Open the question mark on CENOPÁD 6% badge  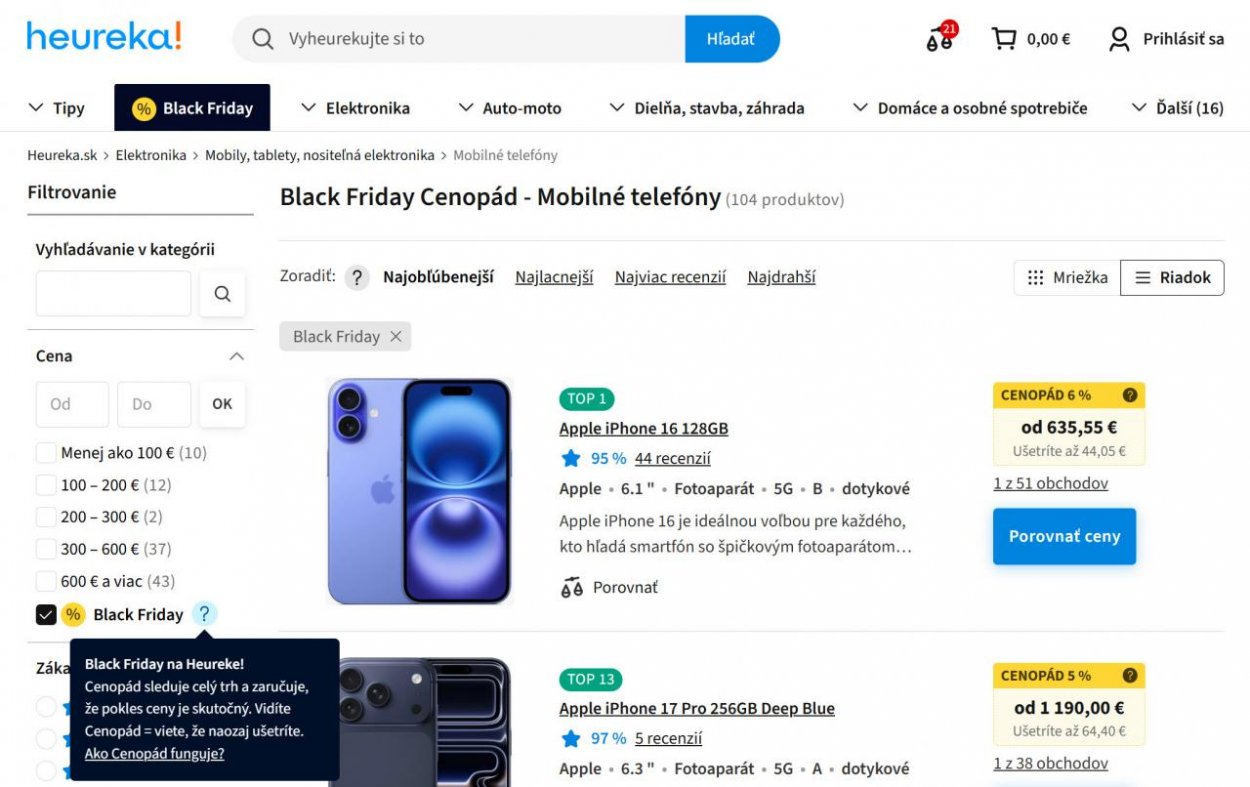point(1130,395)
